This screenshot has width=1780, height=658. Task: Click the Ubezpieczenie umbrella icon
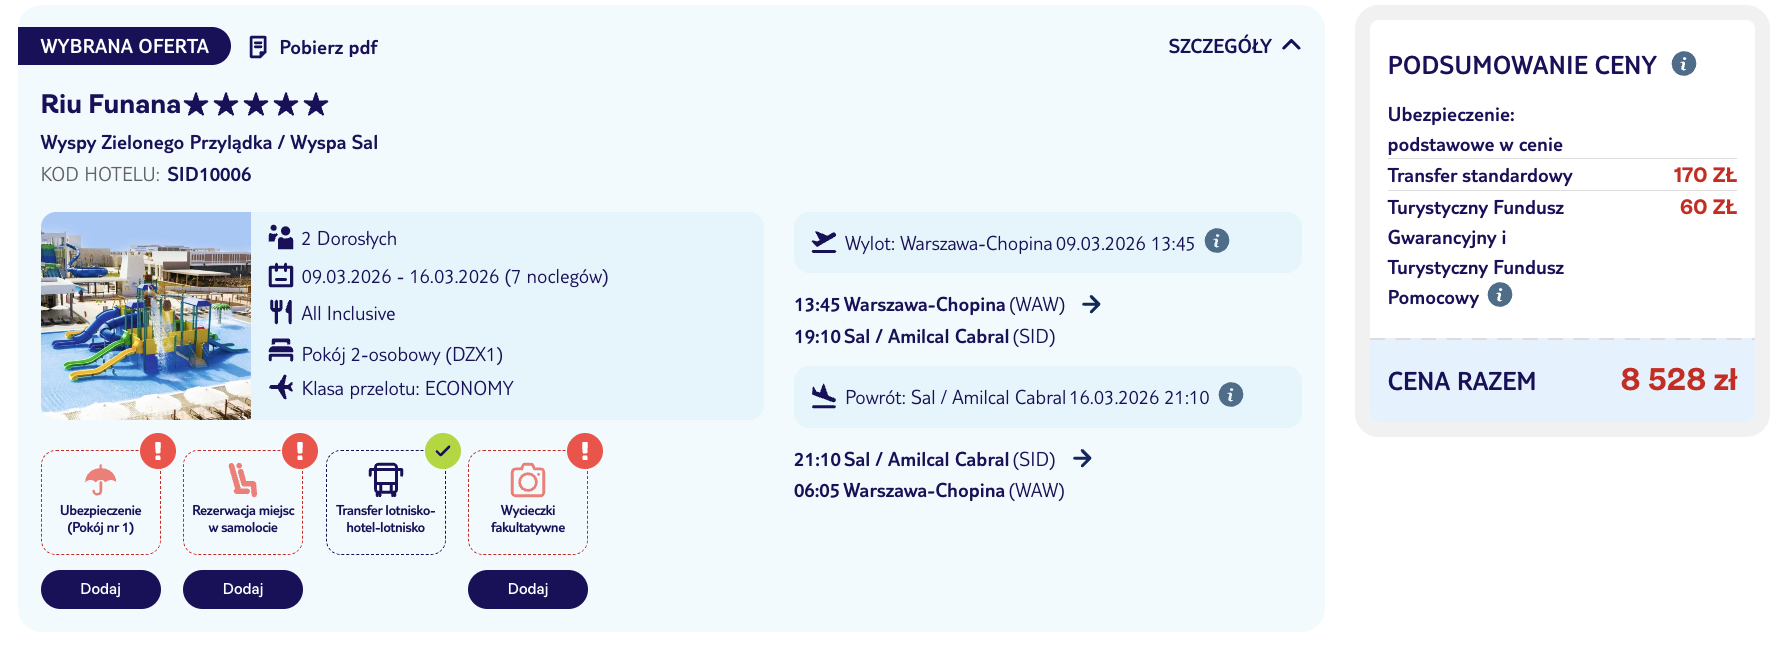pos(100,480)
